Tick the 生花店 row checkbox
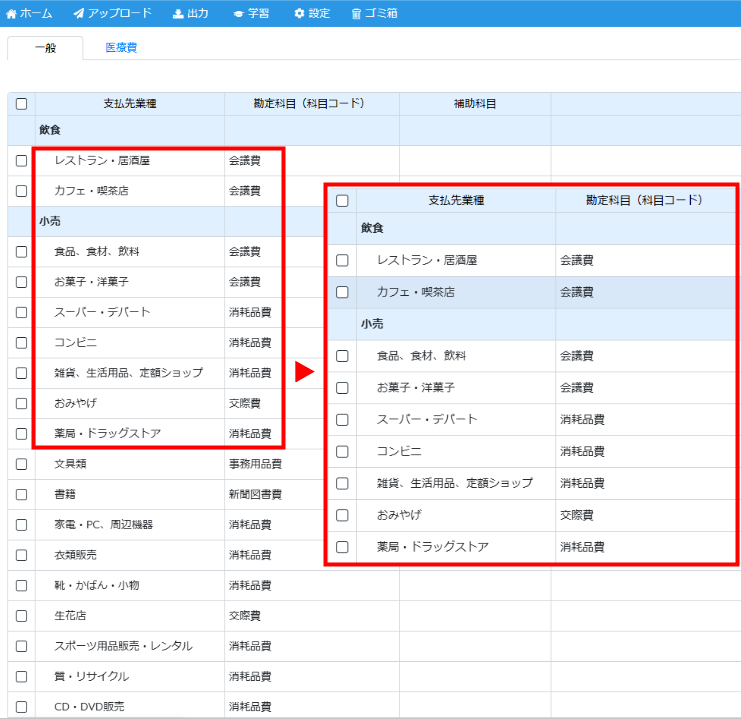Screen dimensions: 741x719 (x=21, y=616)
